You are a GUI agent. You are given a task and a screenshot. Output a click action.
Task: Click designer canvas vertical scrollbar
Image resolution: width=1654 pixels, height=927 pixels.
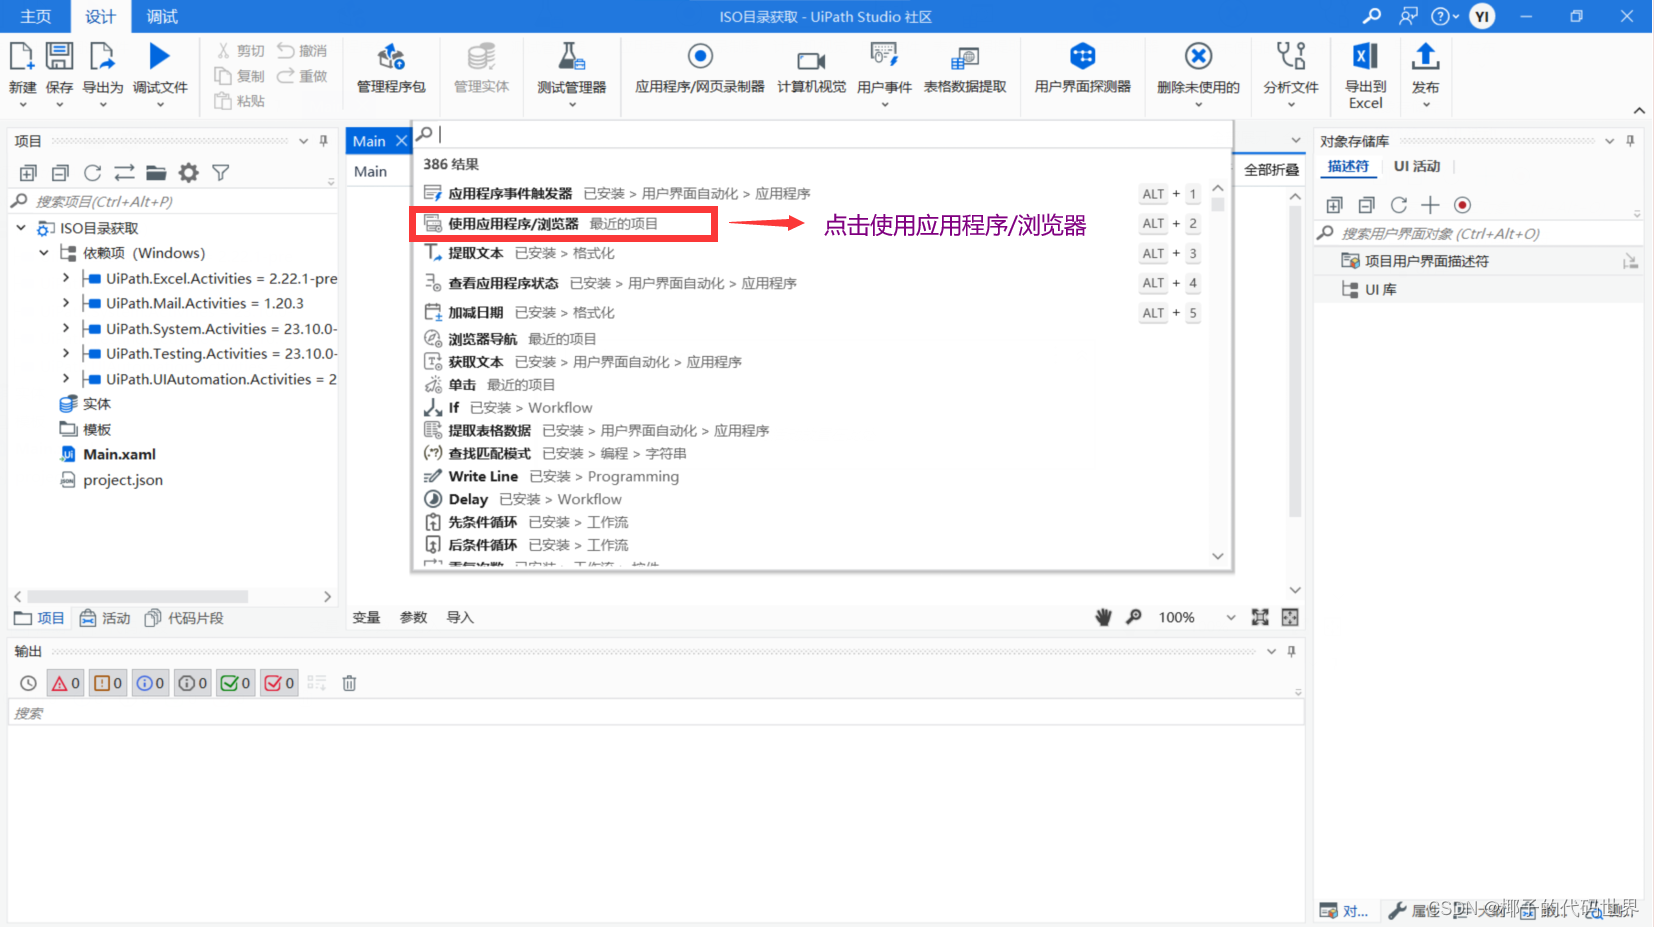(x=1294, y=360)
